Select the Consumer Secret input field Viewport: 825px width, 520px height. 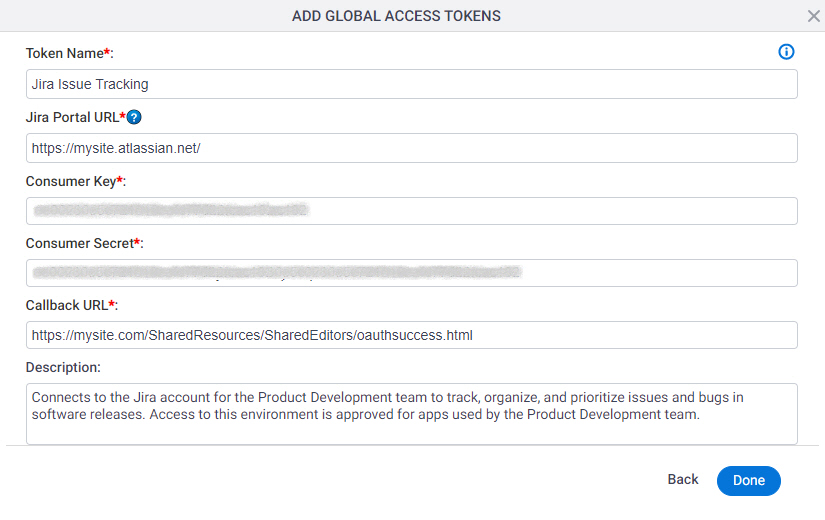[411, 273]
